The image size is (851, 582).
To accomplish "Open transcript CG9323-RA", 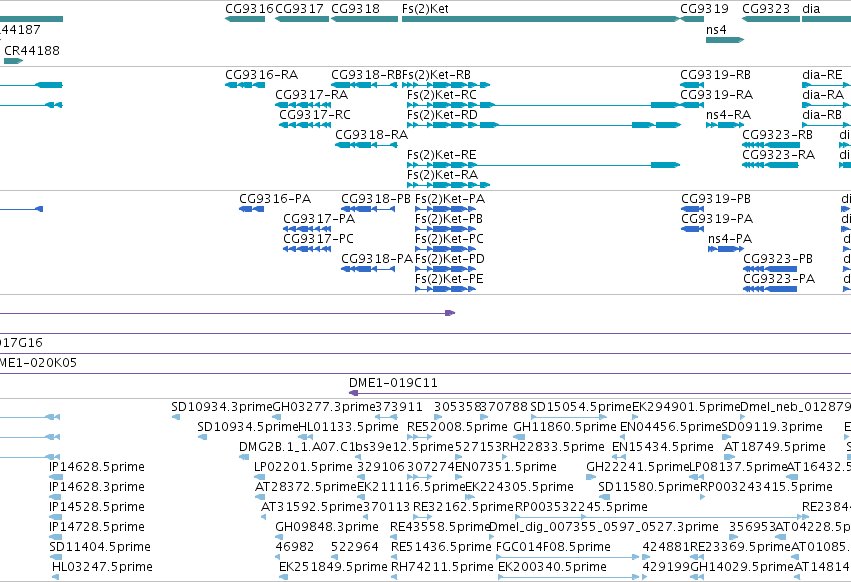I will pos(778,155).
